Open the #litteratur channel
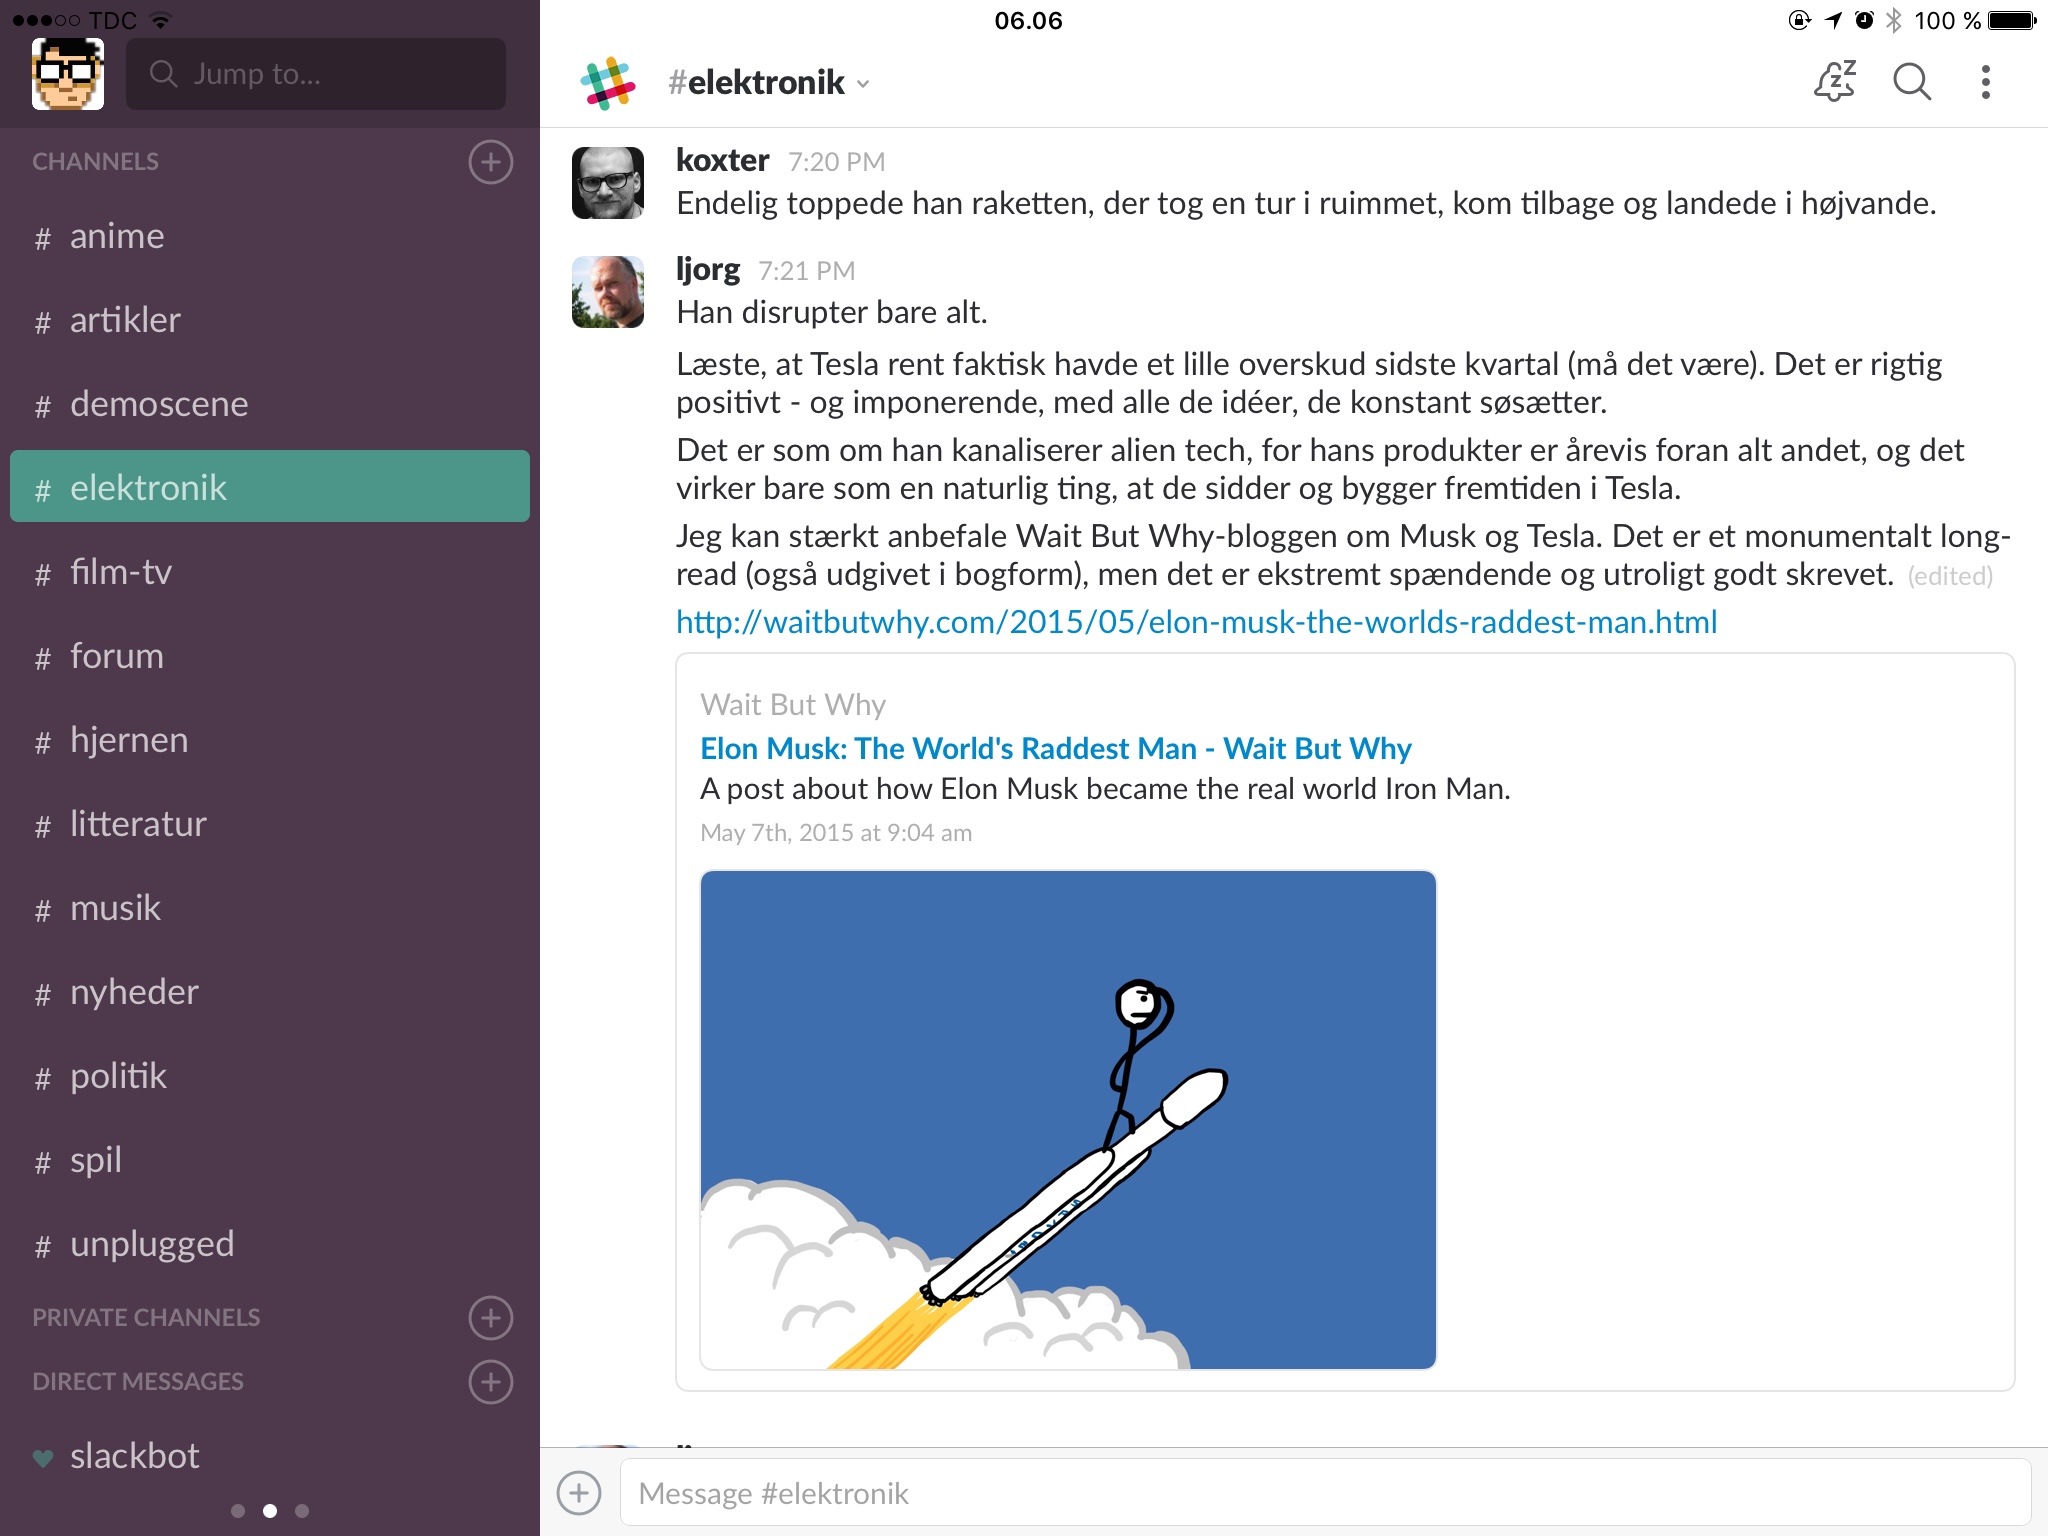 click(270, 824)
